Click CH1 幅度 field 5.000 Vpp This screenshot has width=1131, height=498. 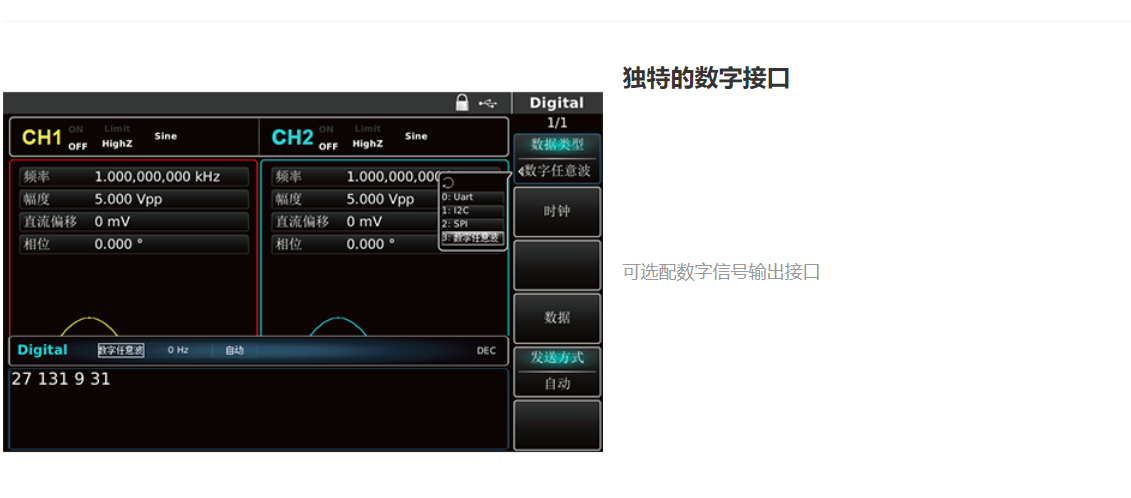tap(134, 199)
